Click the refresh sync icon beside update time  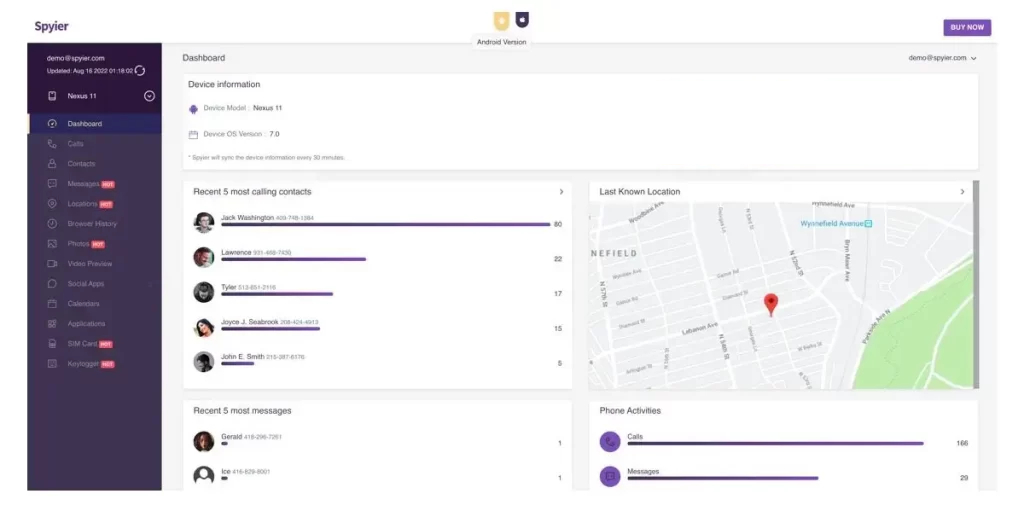(x=140, y=71)
